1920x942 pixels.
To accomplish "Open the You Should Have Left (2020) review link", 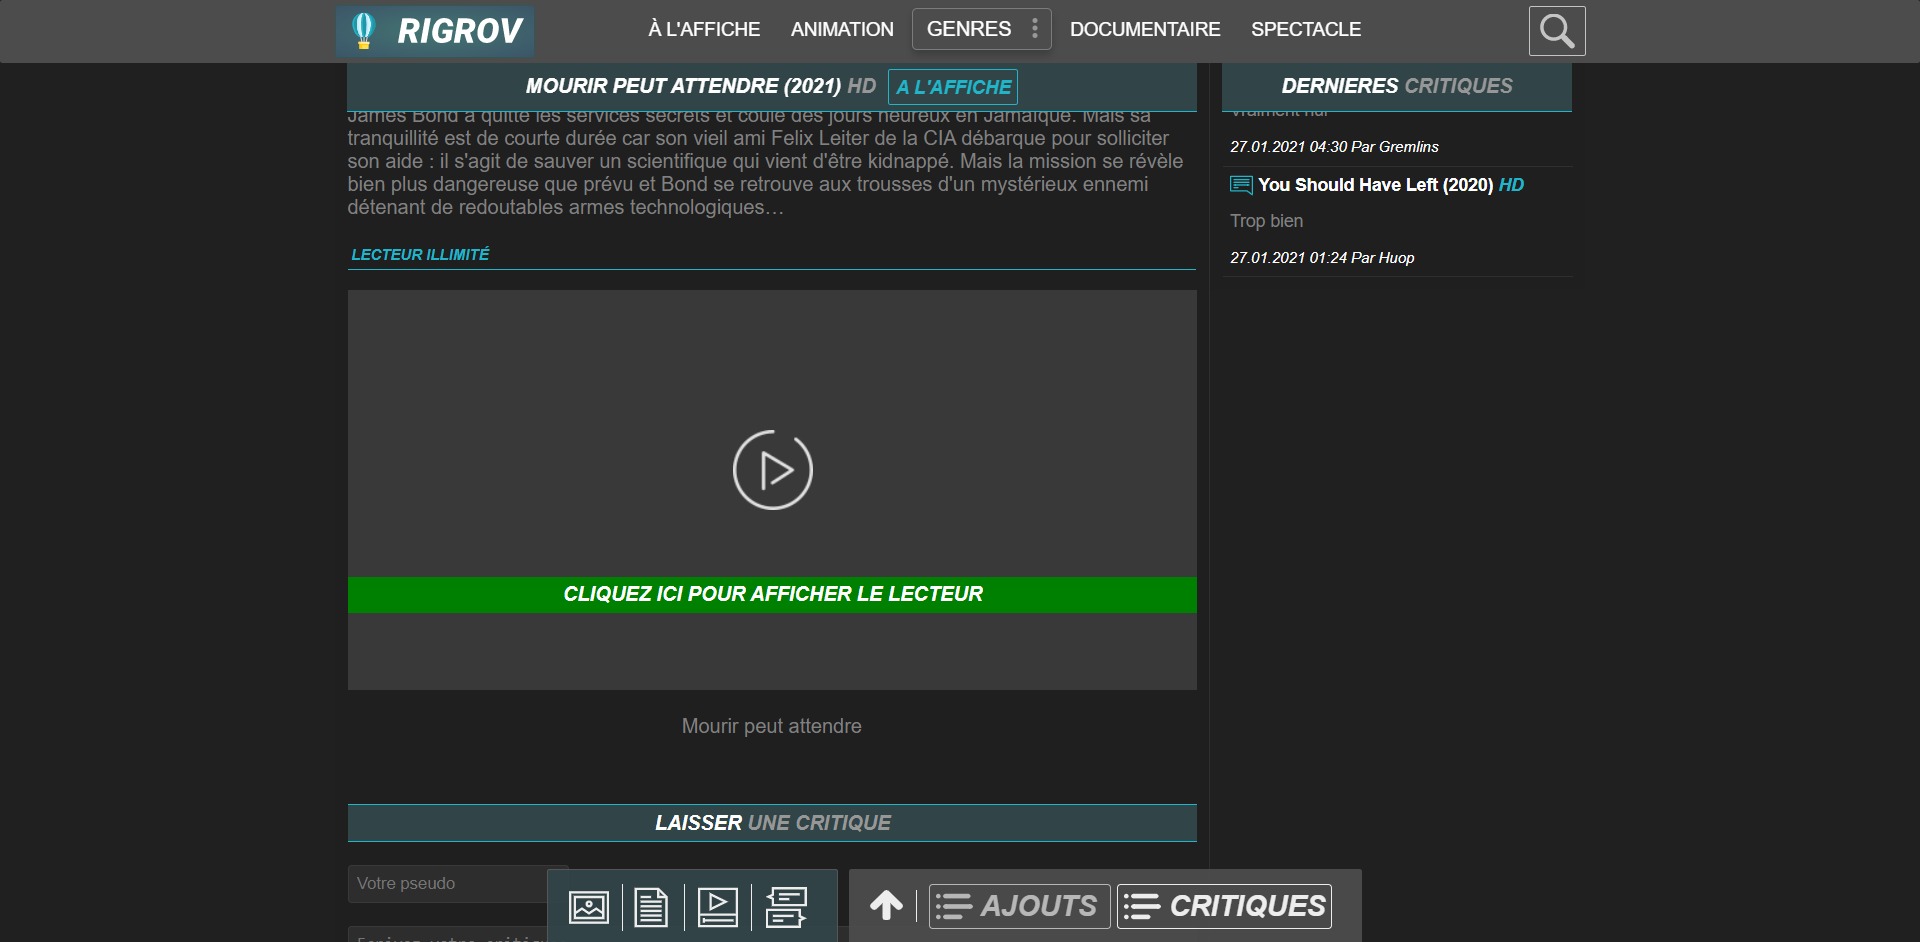I will coord(1376,185).
